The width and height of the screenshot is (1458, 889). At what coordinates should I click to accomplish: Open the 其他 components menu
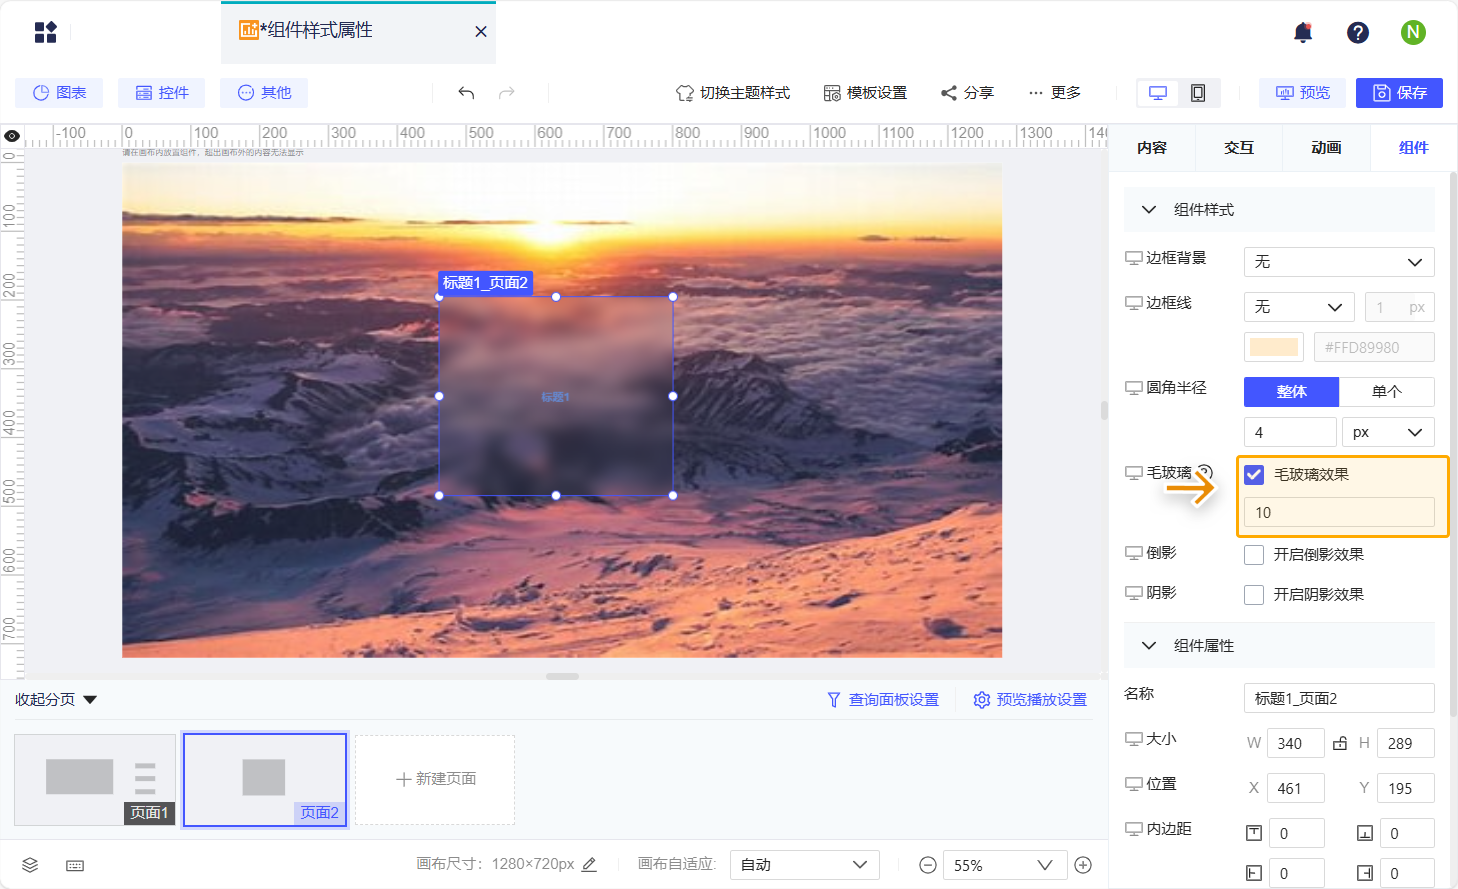coord(264,93)
